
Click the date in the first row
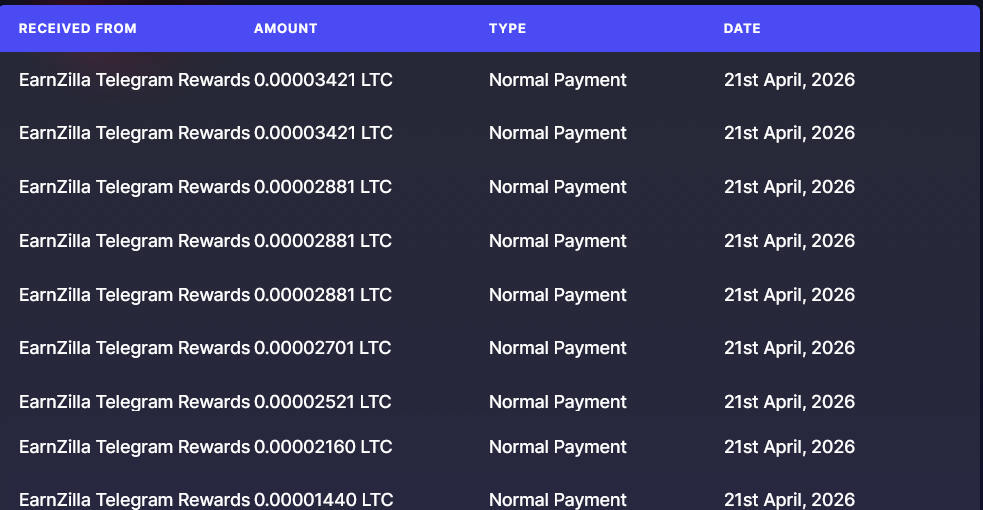pos(789,80)
